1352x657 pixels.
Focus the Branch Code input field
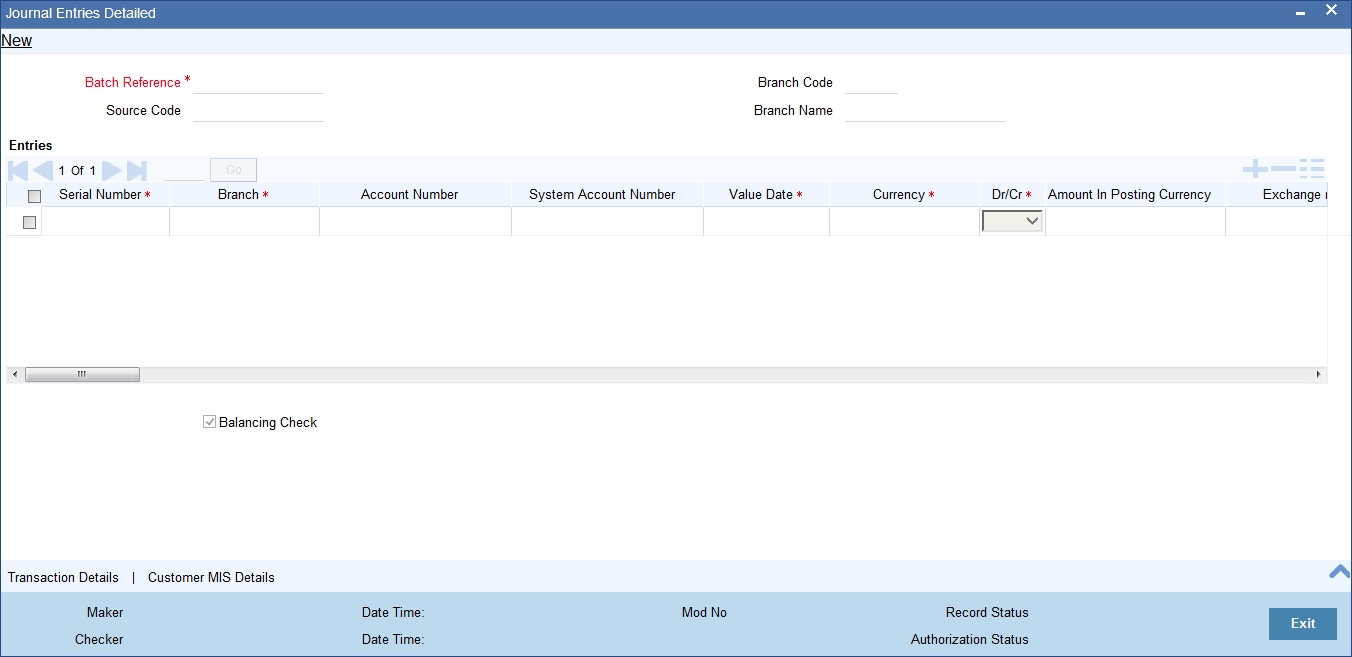871,83
